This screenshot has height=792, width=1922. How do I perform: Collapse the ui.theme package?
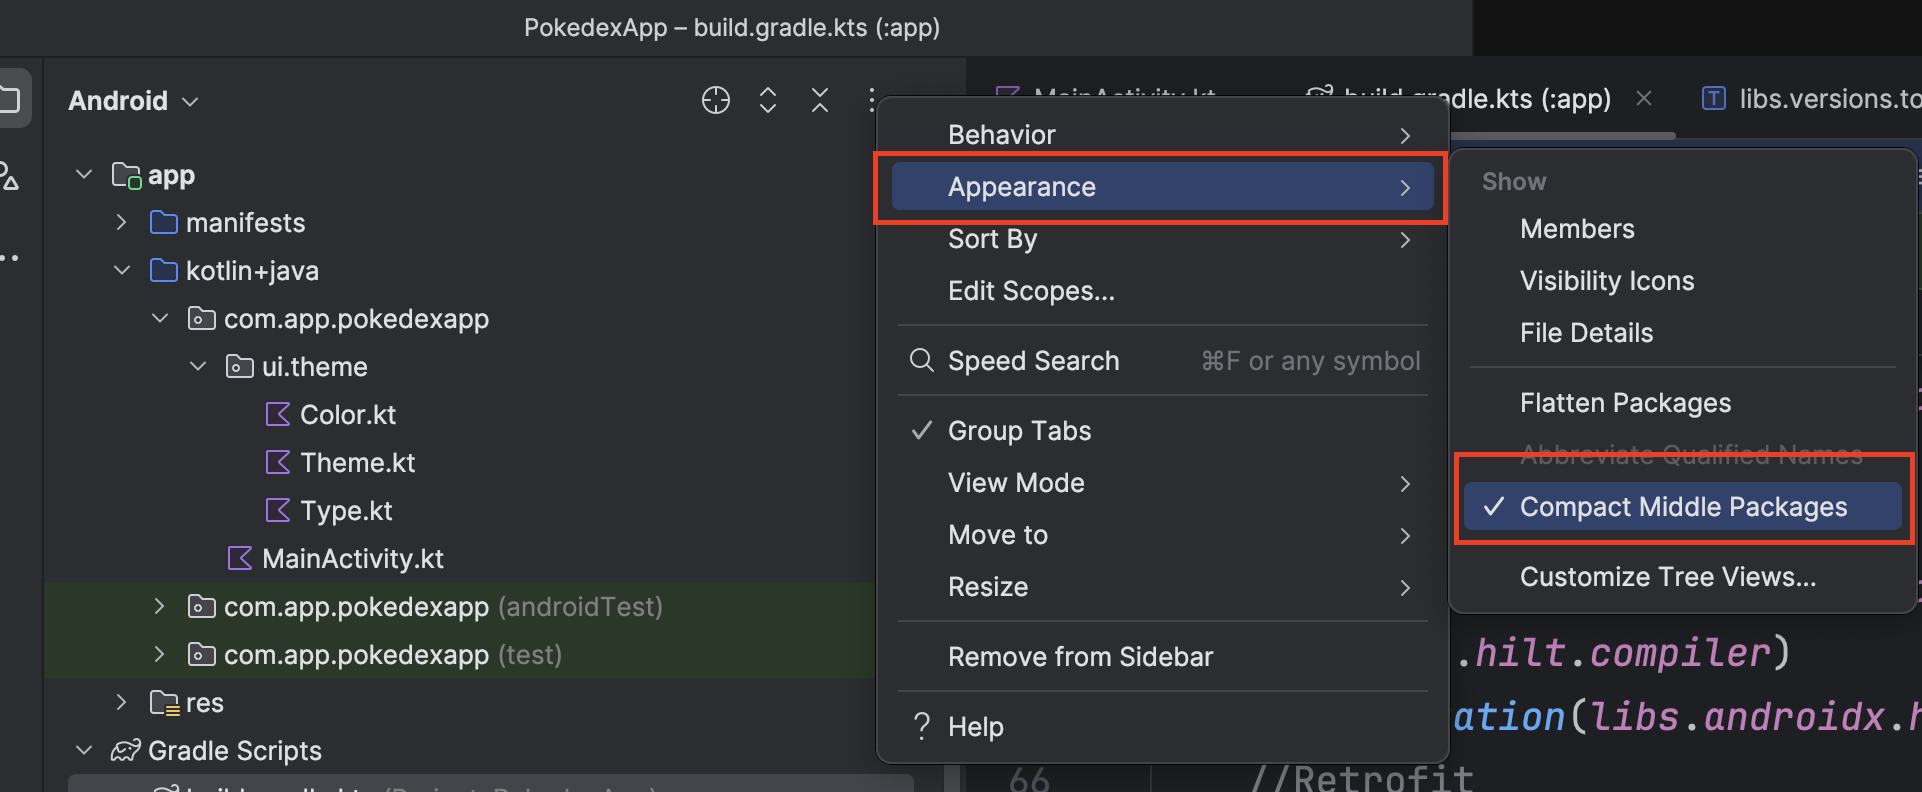point(198,367)
